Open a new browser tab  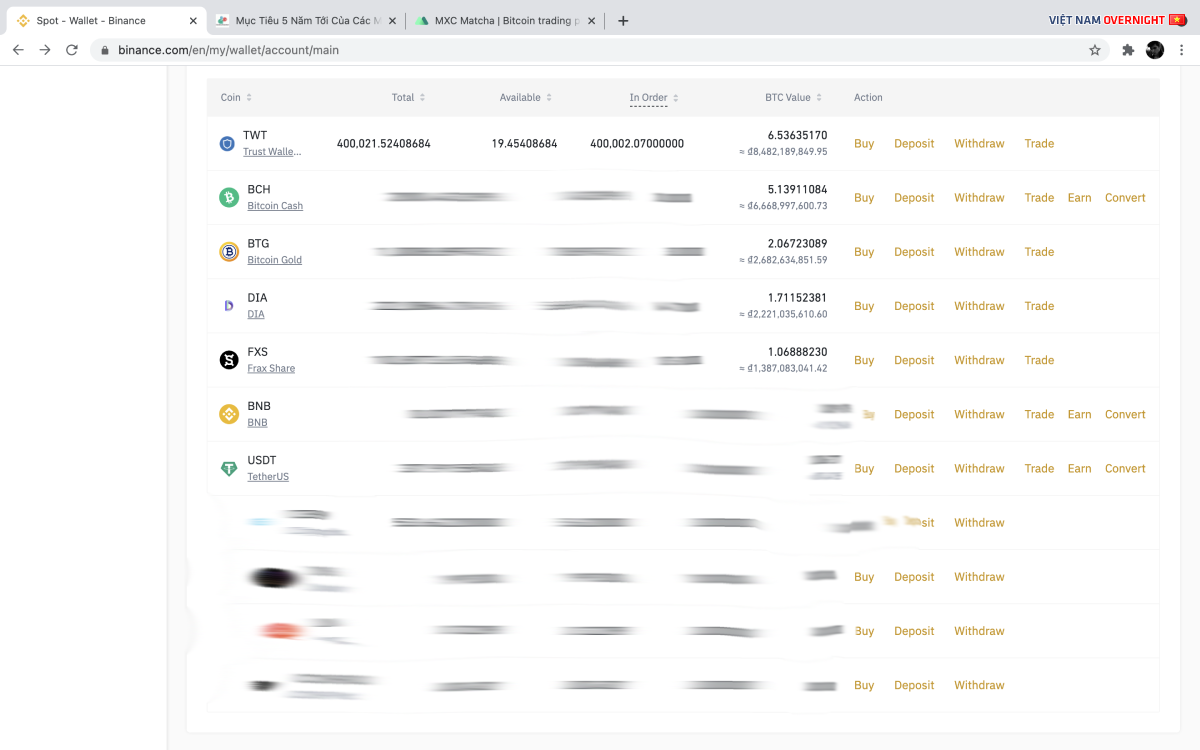pos(623,21)
